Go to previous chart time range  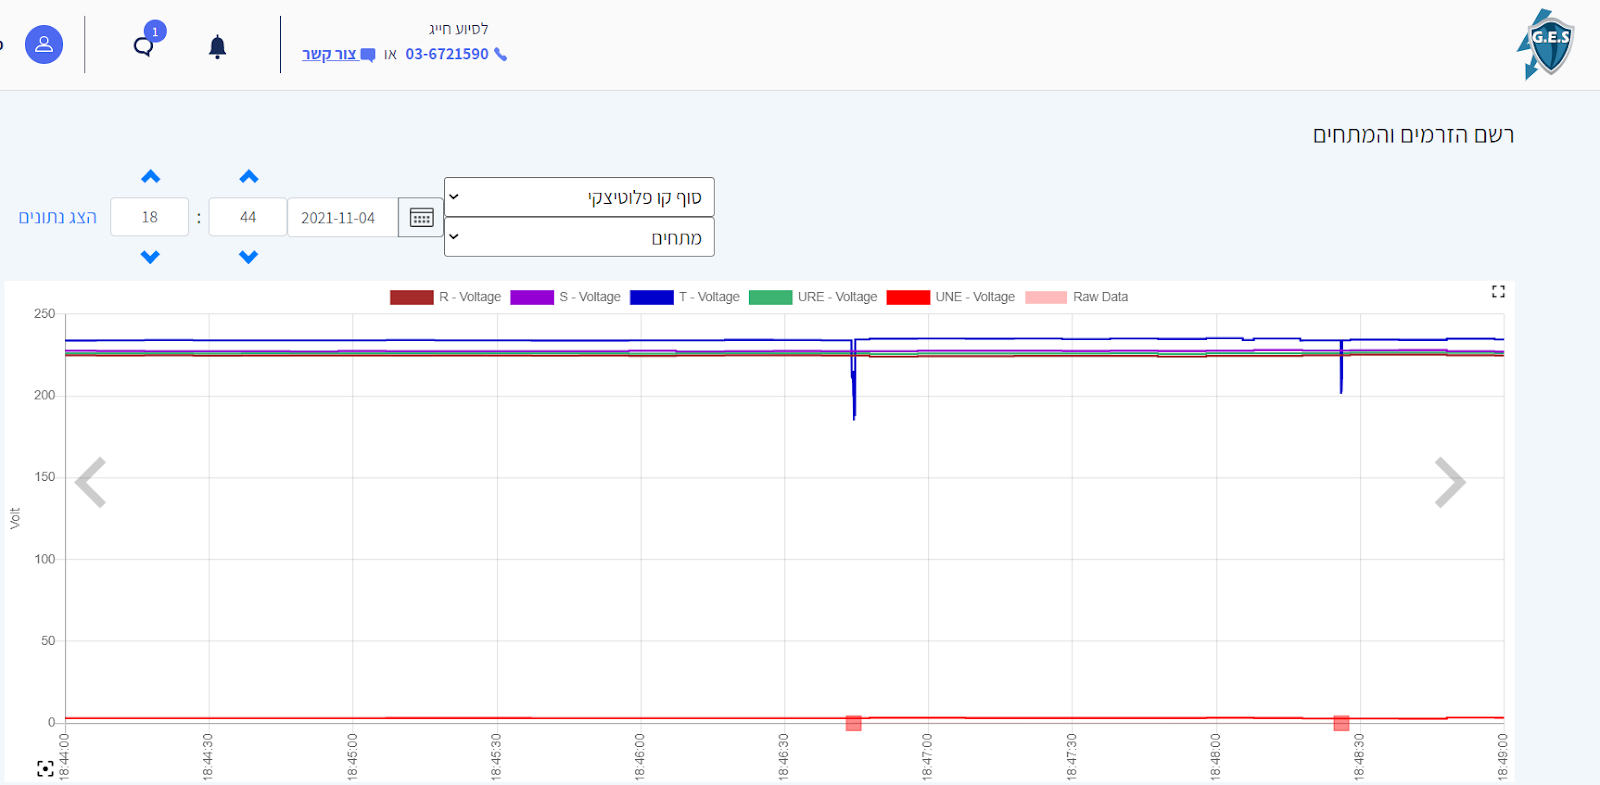pos(91,483)
